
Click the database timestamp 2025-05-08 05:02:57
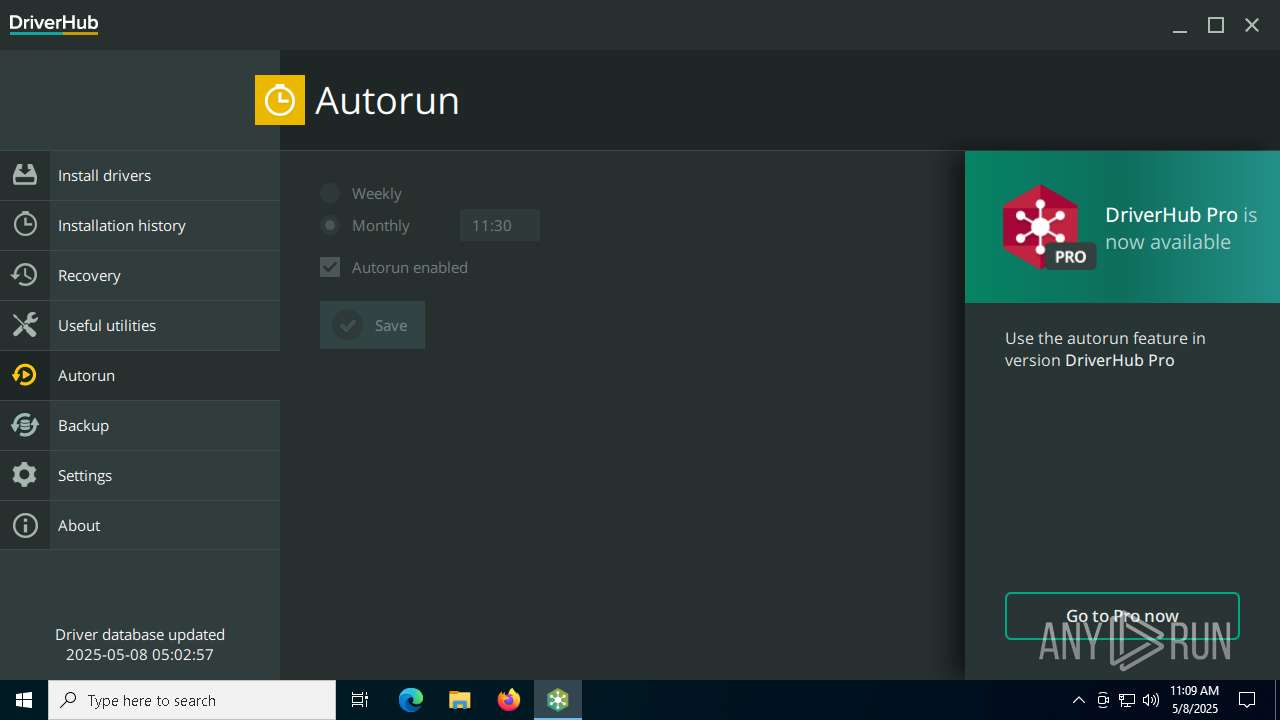140,655
